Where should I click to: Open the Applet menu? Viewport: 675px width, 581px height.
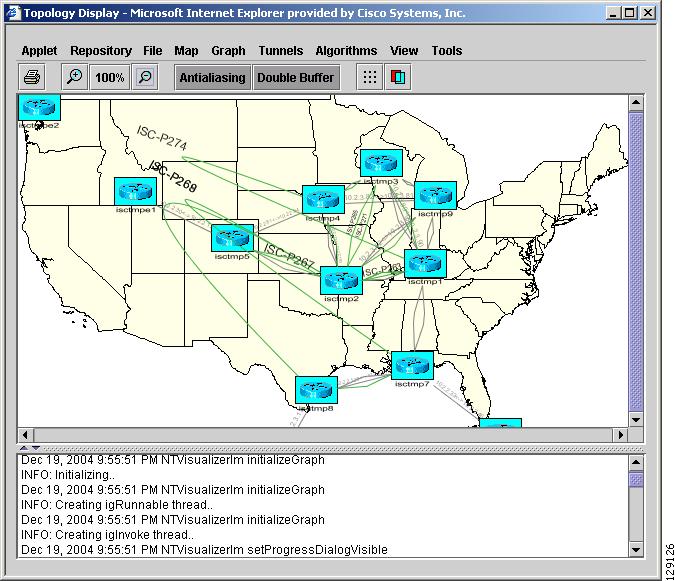click(x=39, y=51)
